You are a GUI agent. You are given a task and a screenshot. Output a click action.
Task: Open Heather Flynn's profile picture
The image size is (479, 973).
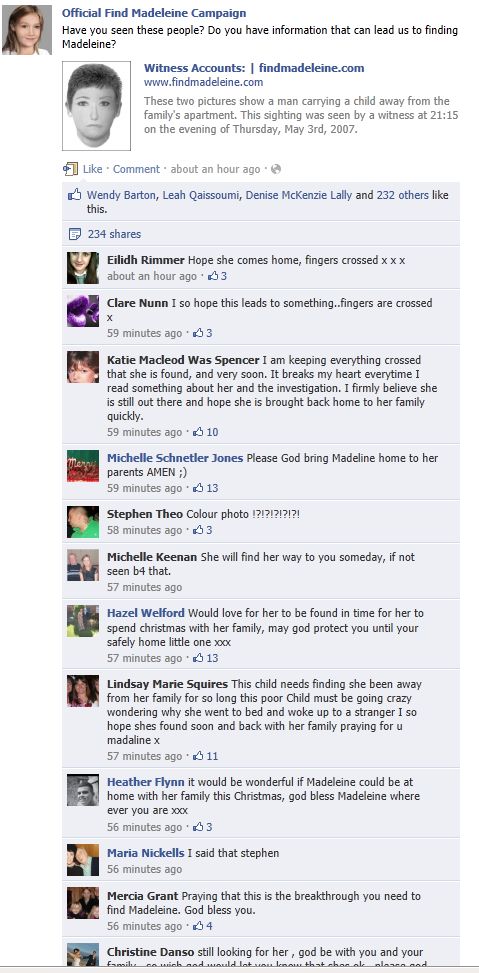(x=83, y=790)
